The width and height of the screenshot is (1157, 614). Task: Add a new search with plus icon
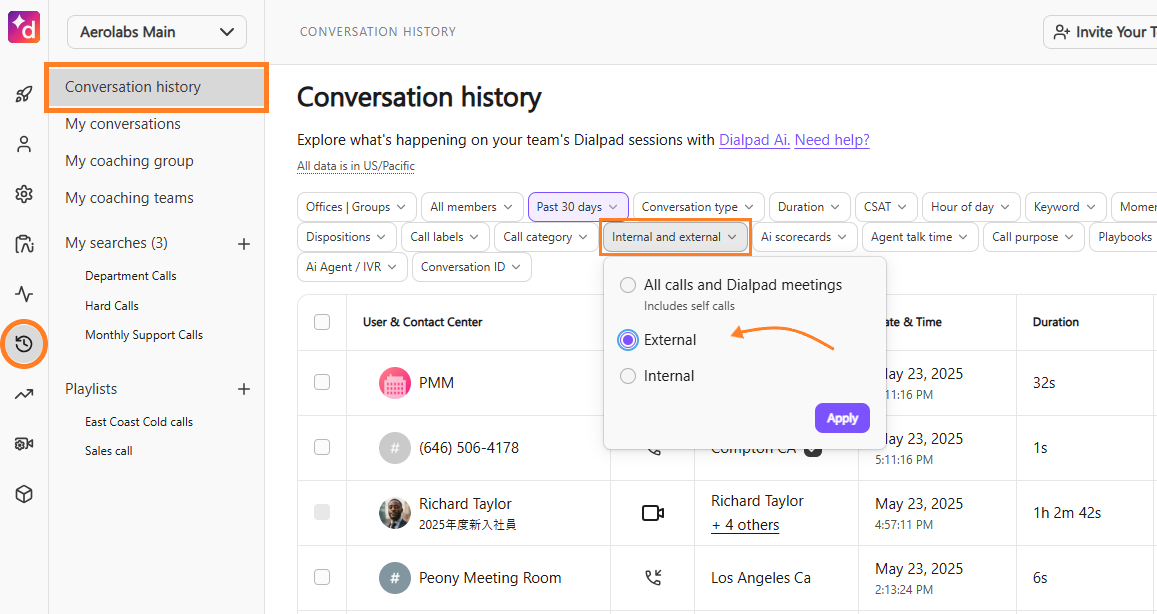coord(244,244)
